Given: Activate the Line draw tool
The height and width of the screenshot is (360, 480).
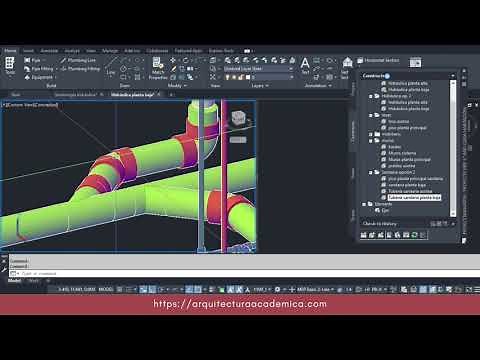Looking at the screenshot, I should (111, 66).
